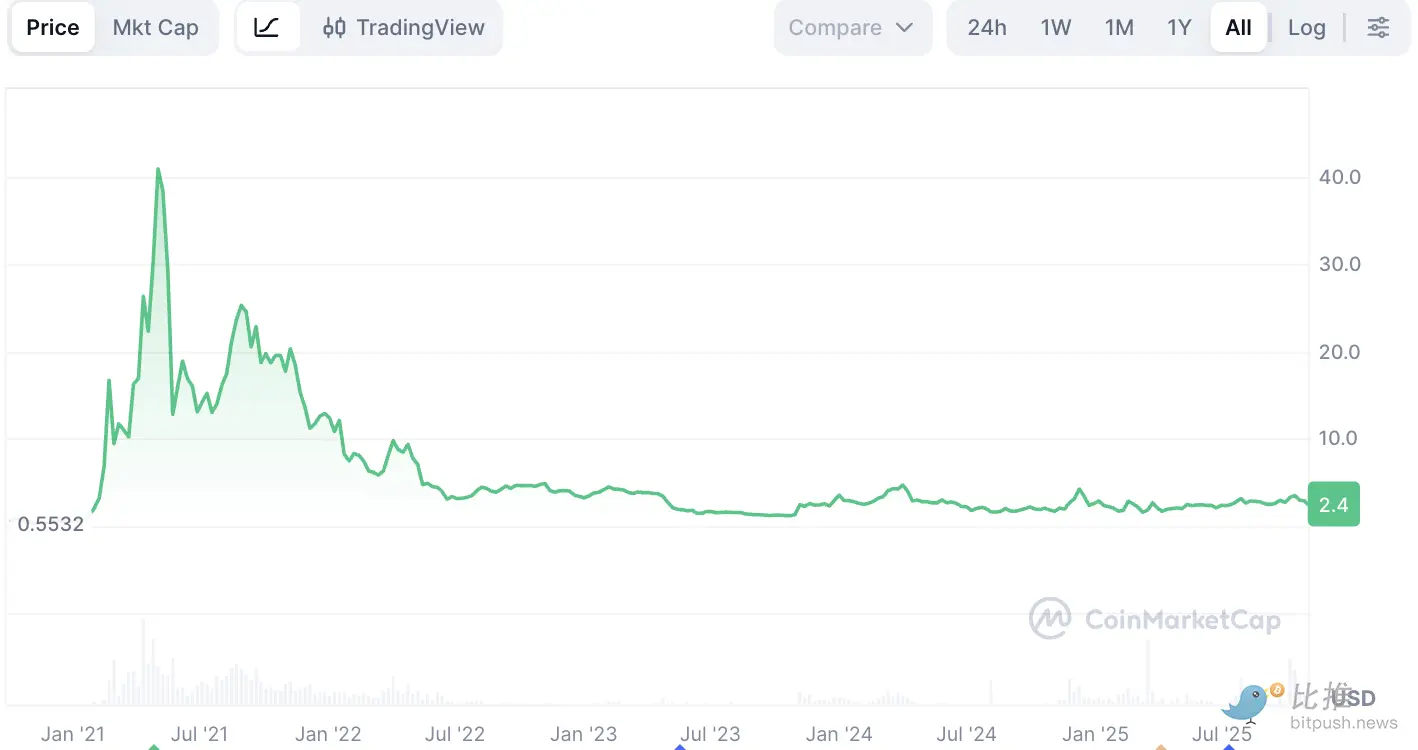1418x750 pixels.
Task: Set the time range to 24h
Action: click(987, 27)
